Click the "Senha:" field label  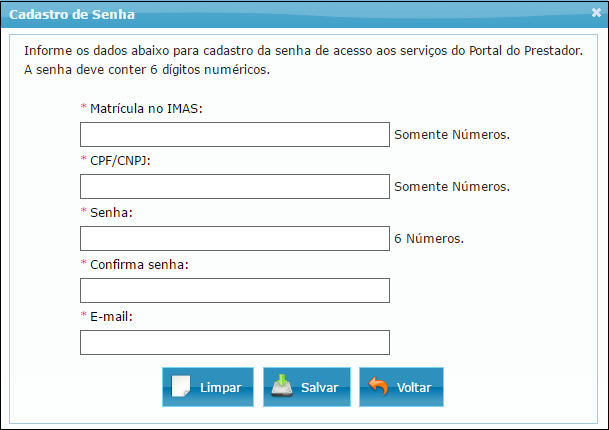(112, 212)
